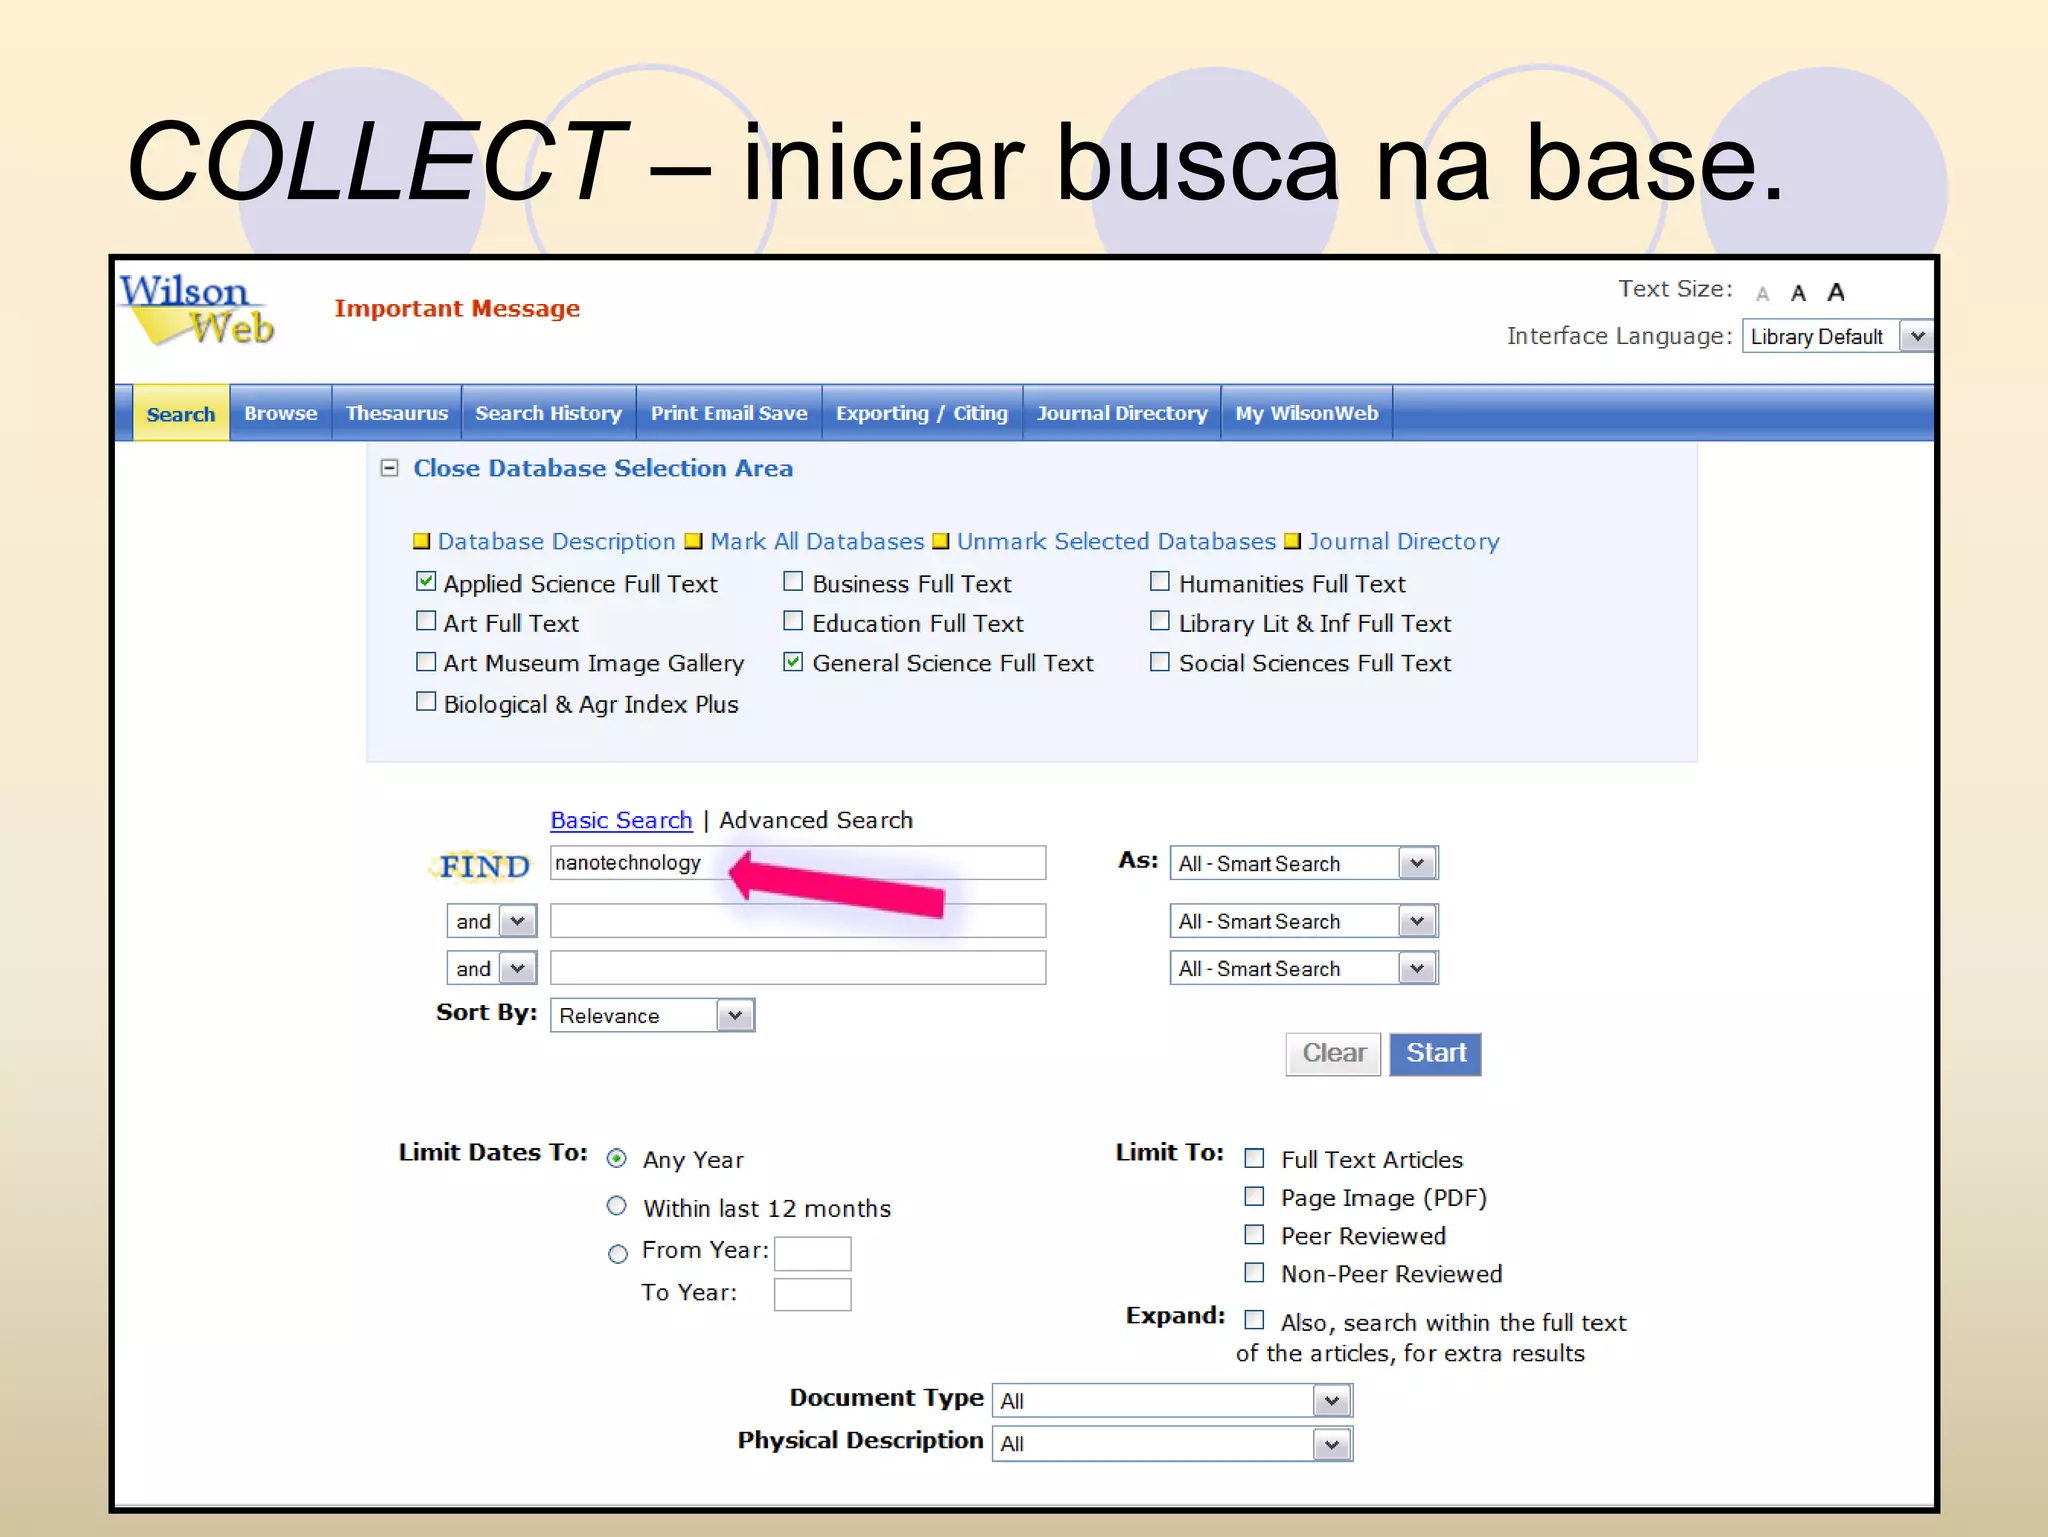The width and height of the screenshot is (2048, 1537).
Task: Check Non-Peer Reviewed limit
Action: [1254, 1272]
